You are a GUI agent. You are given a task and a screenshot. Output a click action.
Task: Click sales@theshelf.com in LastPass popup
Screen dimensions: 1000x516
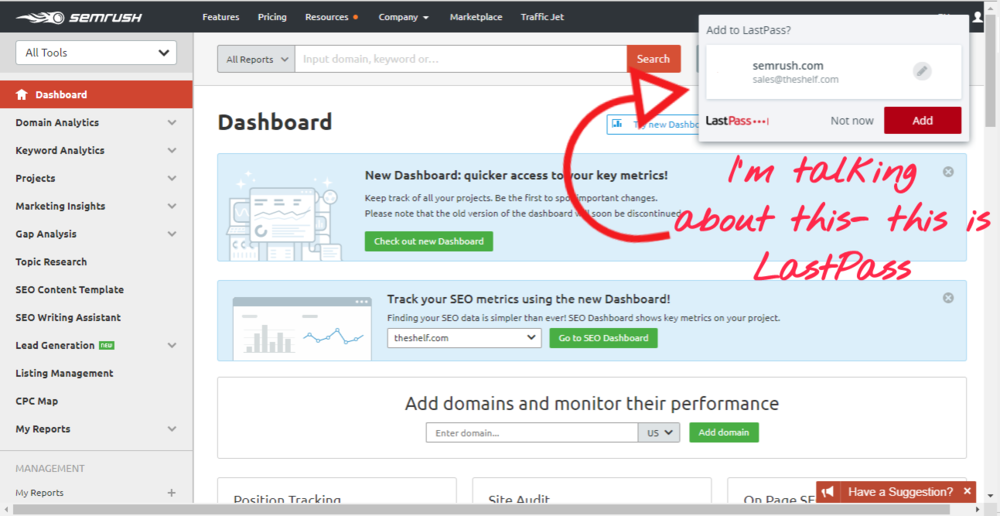[x=795, y=80]
